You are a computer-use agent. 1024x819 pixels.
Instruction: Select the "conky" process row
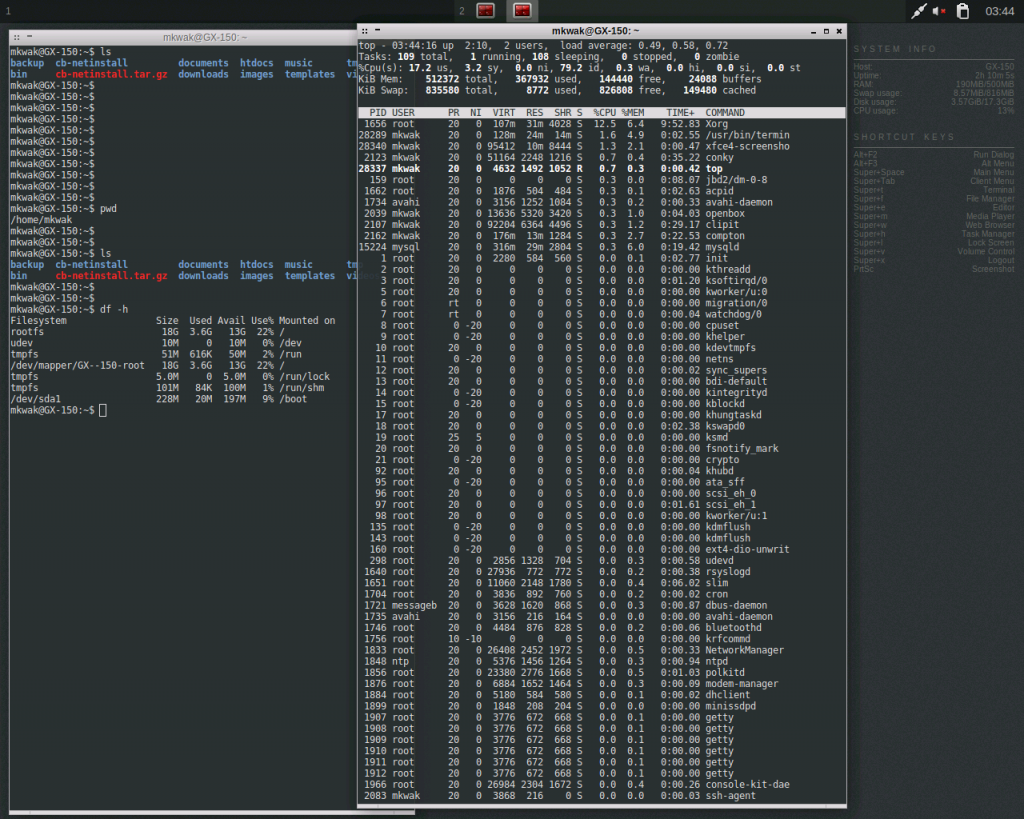pyautogui.click(x=601, y=157)
